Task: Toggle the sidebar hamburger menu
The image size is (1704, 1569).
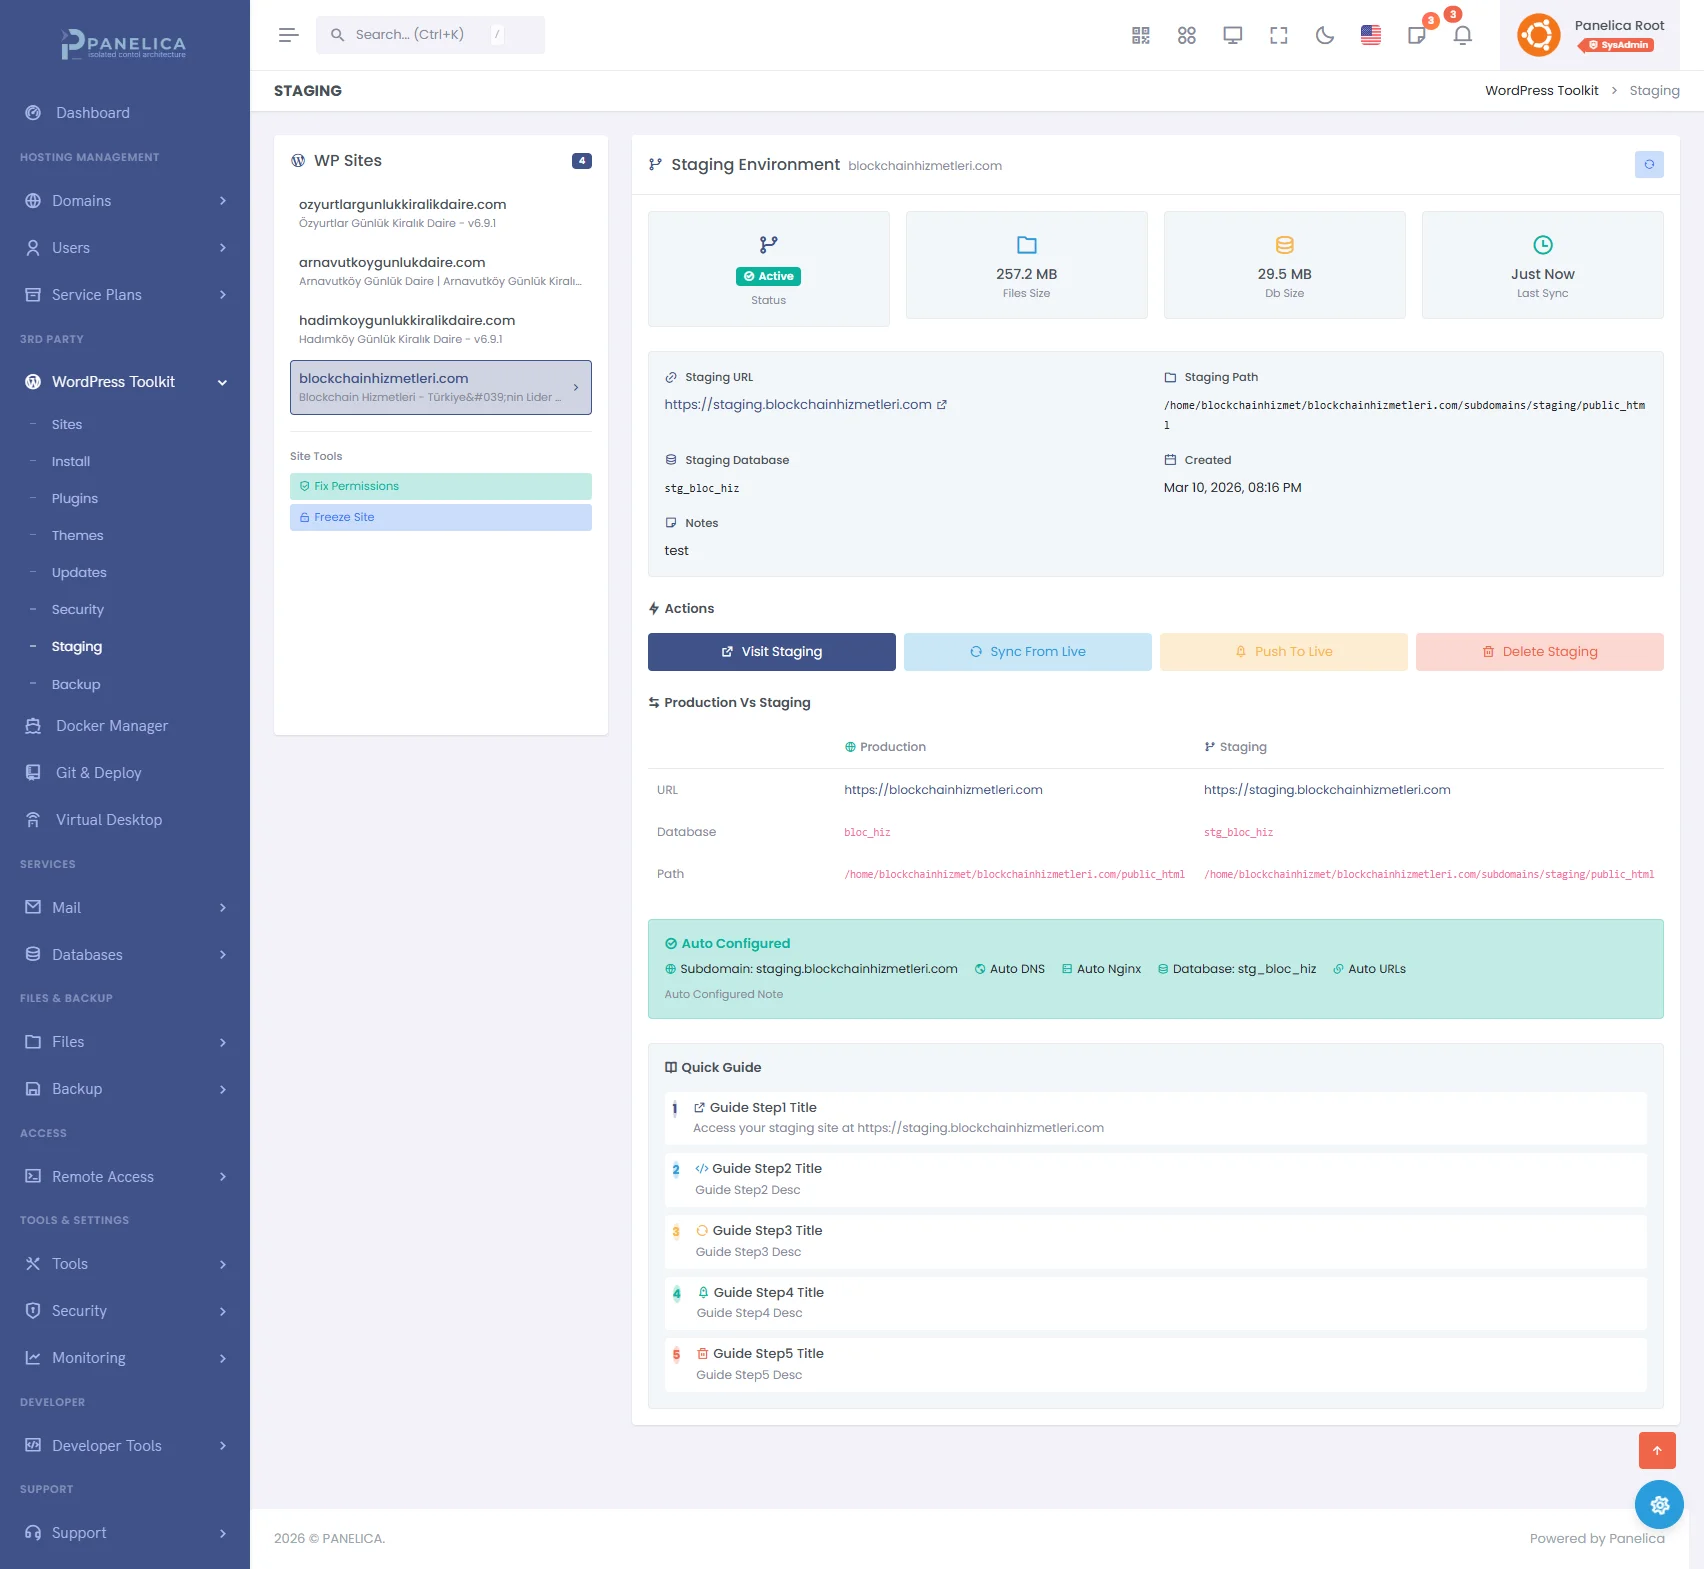Action: (288, 35)
